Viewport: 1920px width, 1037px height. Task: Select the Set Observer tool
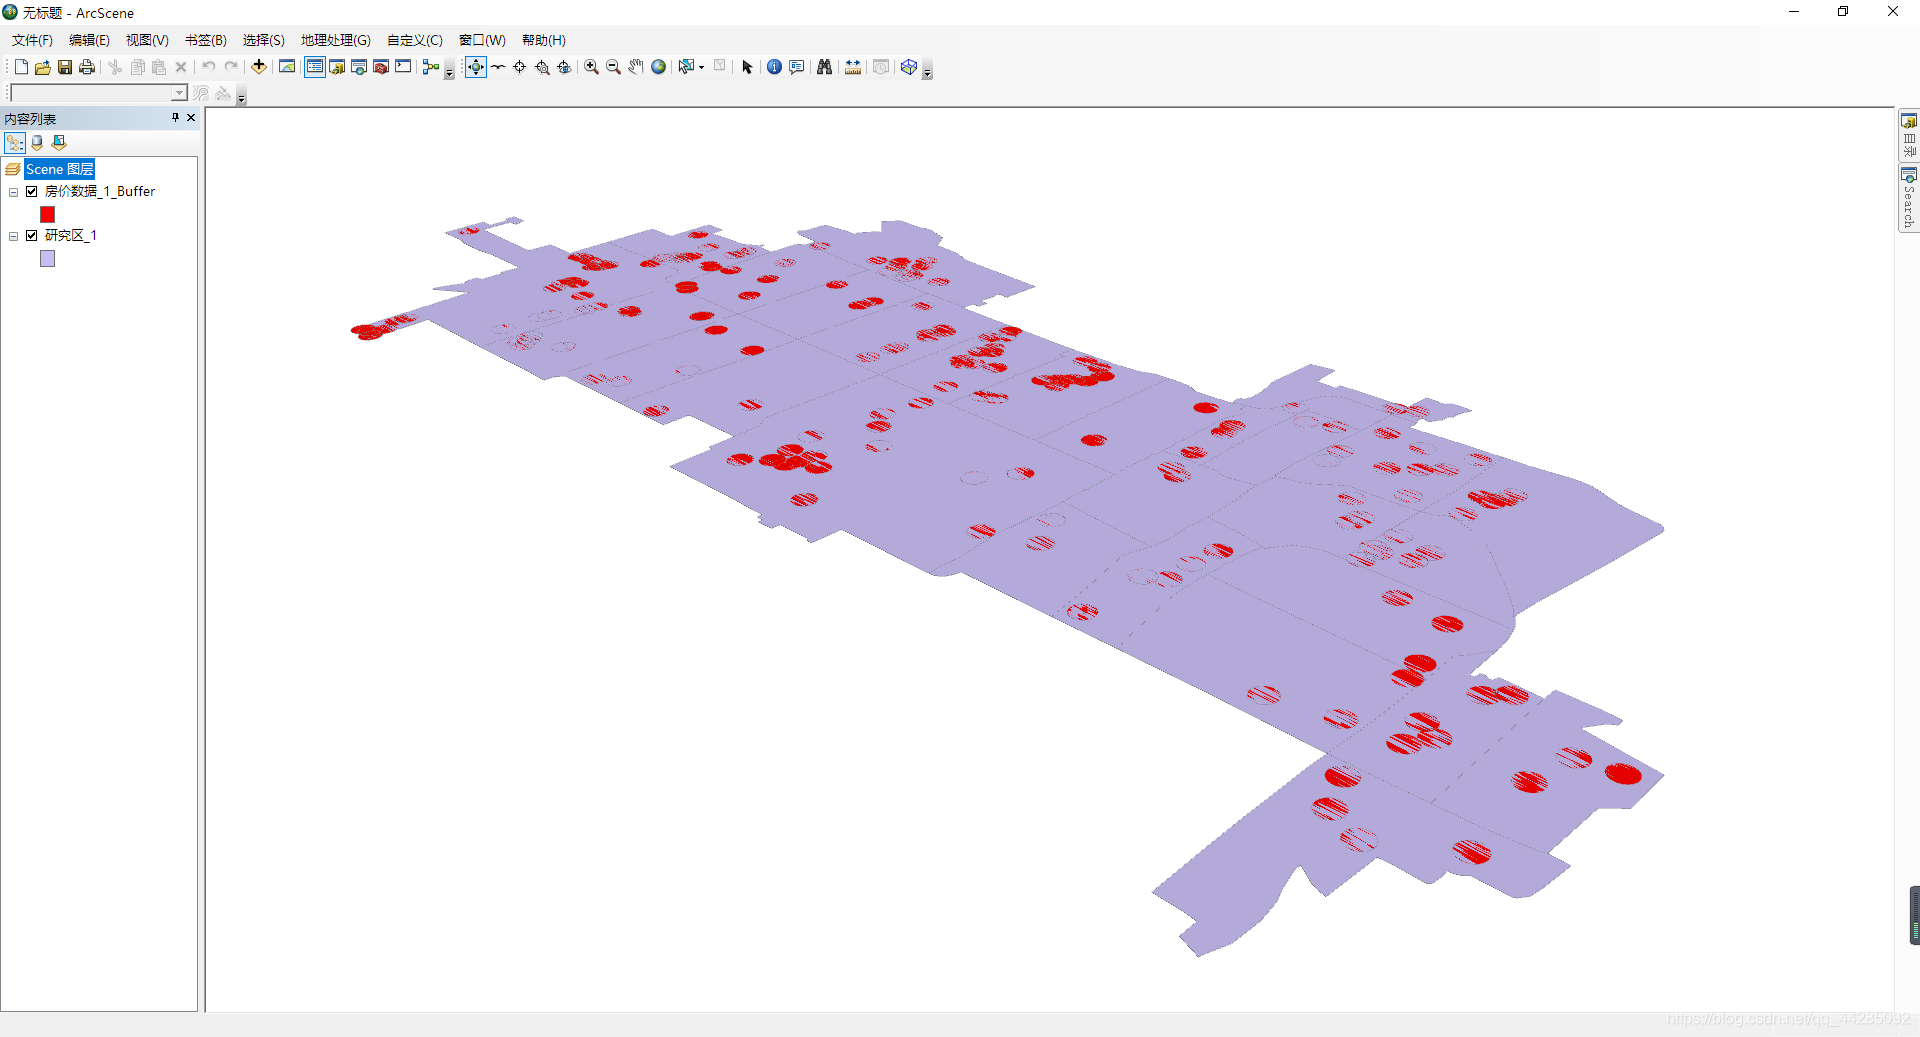click(x=564, y=67)
